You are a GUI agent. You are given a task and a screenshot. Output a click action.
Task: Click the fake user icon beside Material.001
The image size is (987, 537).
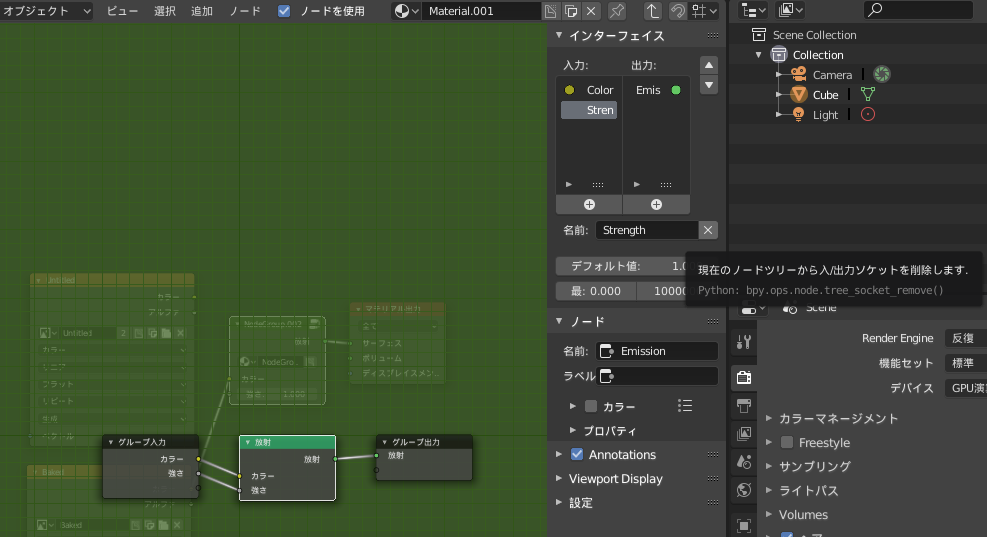(x=551, y=11)
